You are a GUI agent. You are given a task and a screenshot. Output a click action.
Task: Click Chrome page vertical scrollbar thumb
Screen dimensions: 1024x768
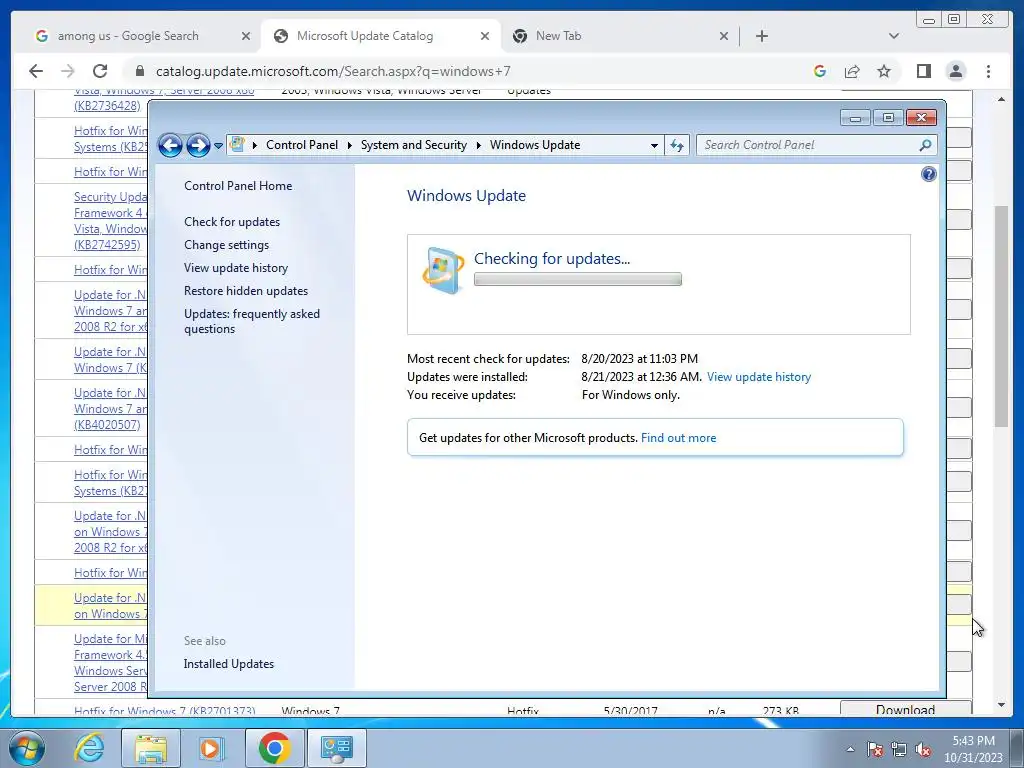(1001, 316)
